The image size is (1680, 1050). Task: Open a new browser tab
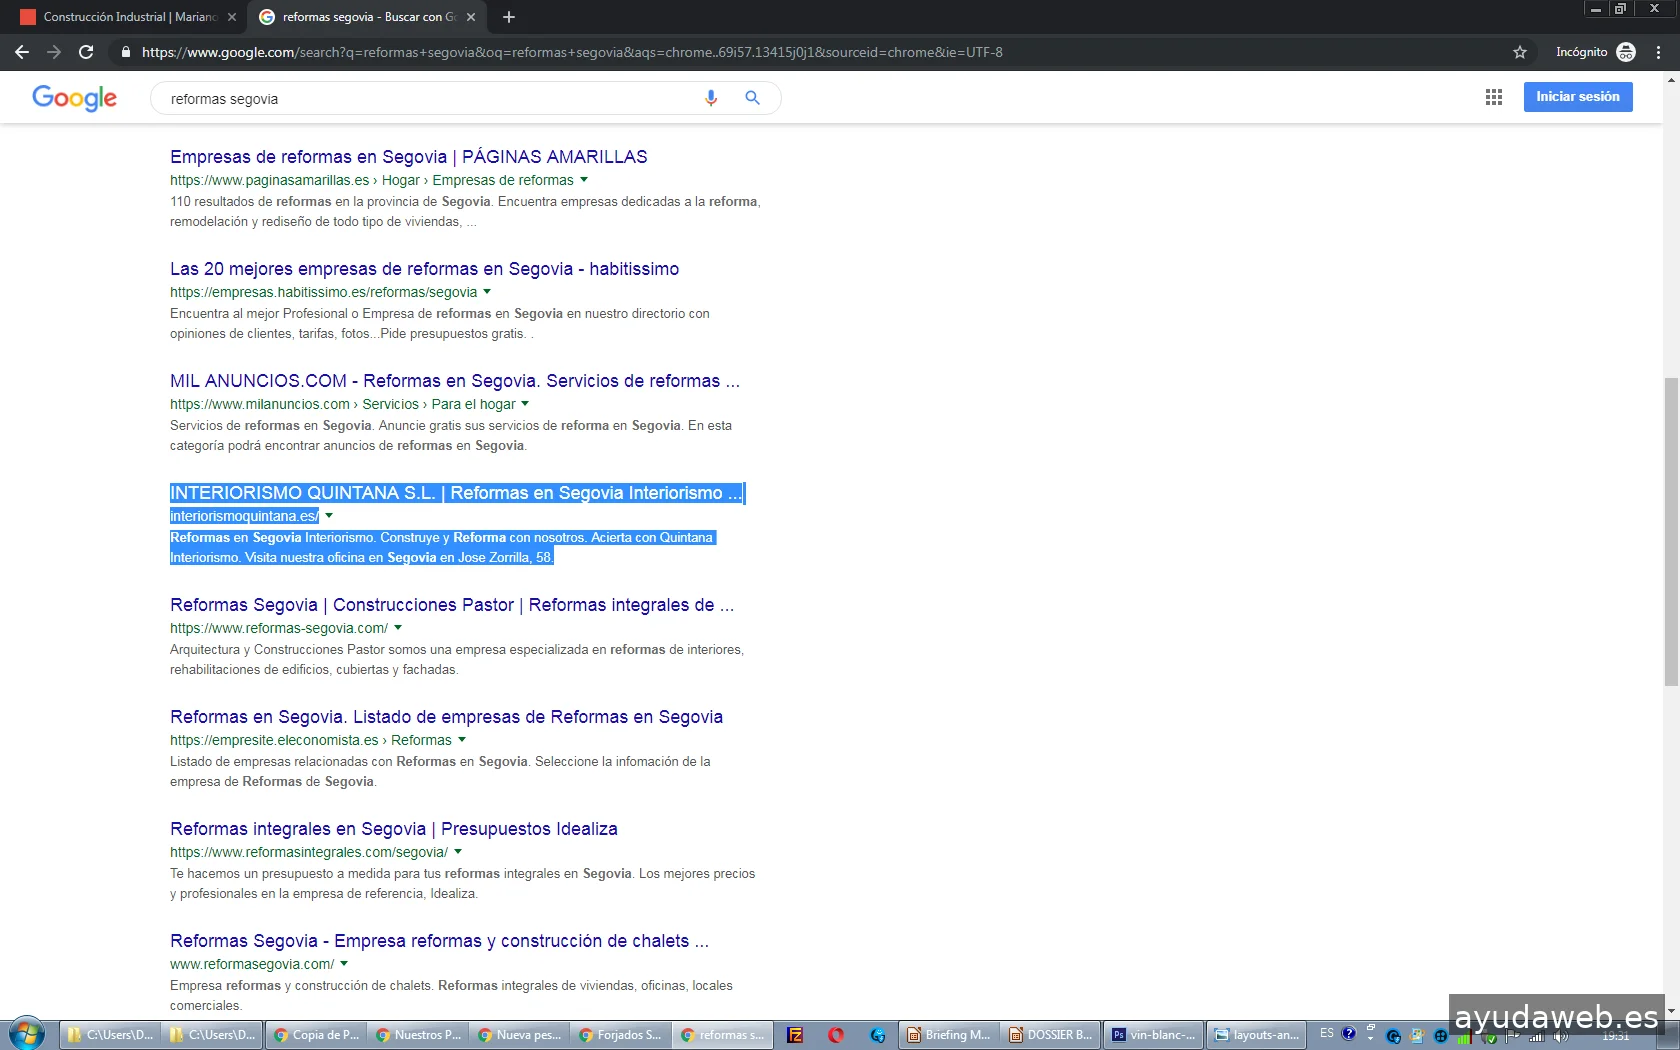[x=508, y=17]
